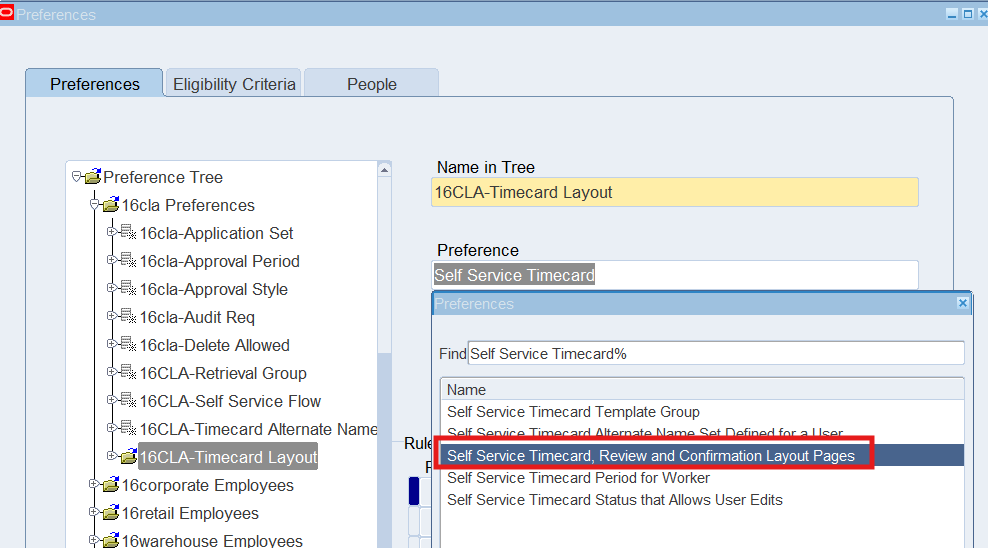Choose Self Service Timecard, Review and Confirmation Layout Pages
Image resolution: width=988 pixels, height=548 pixels.
pyautogui.click(x=651, y=456)
